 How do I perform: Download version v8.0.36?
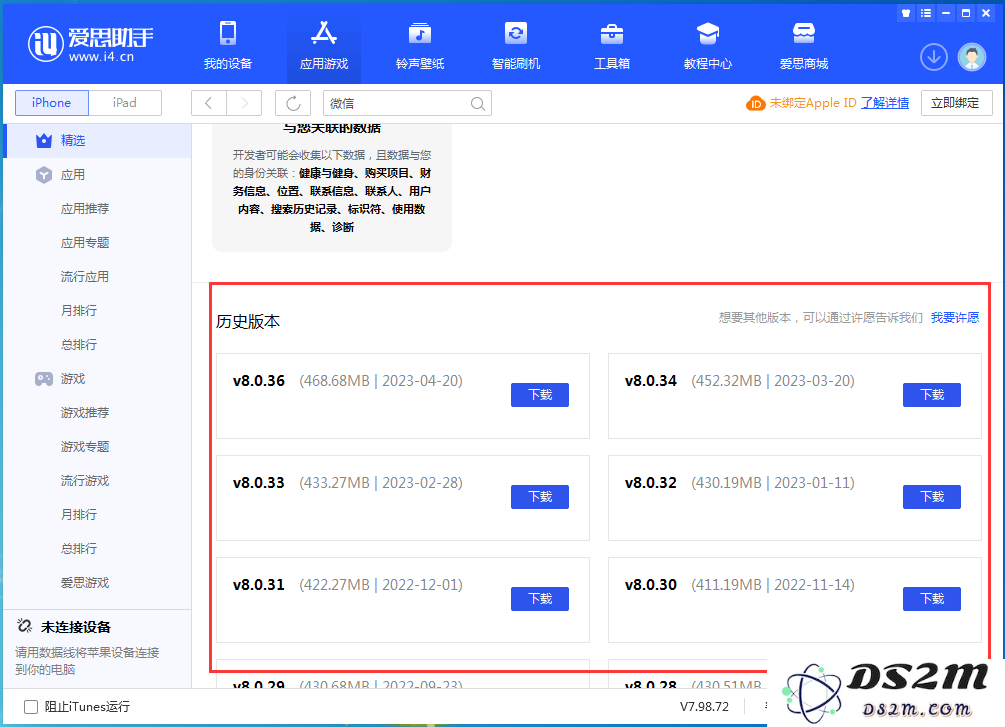[x=540, y=395]
